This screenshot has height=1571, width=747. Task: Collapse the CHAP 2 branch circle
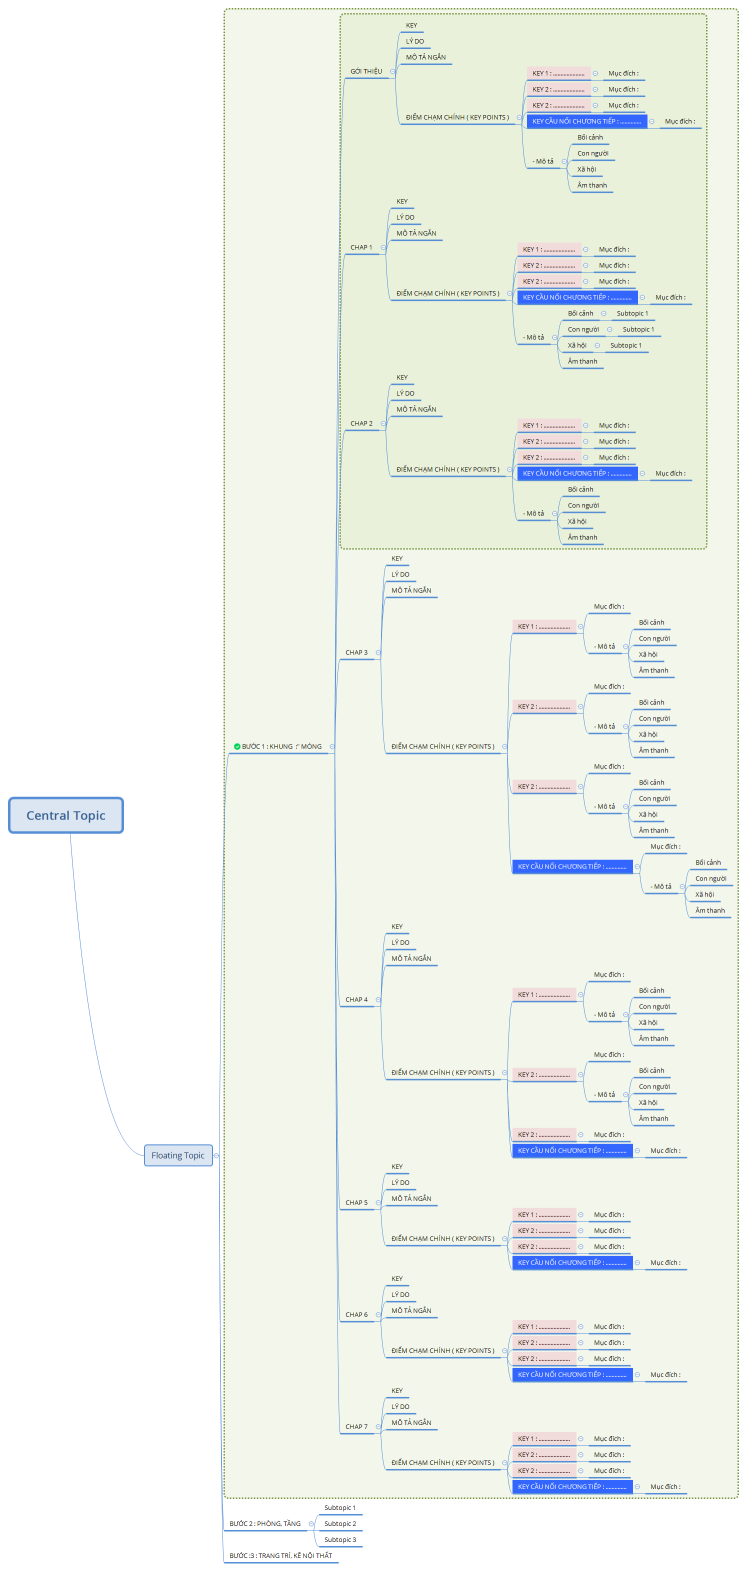[383, 423]
